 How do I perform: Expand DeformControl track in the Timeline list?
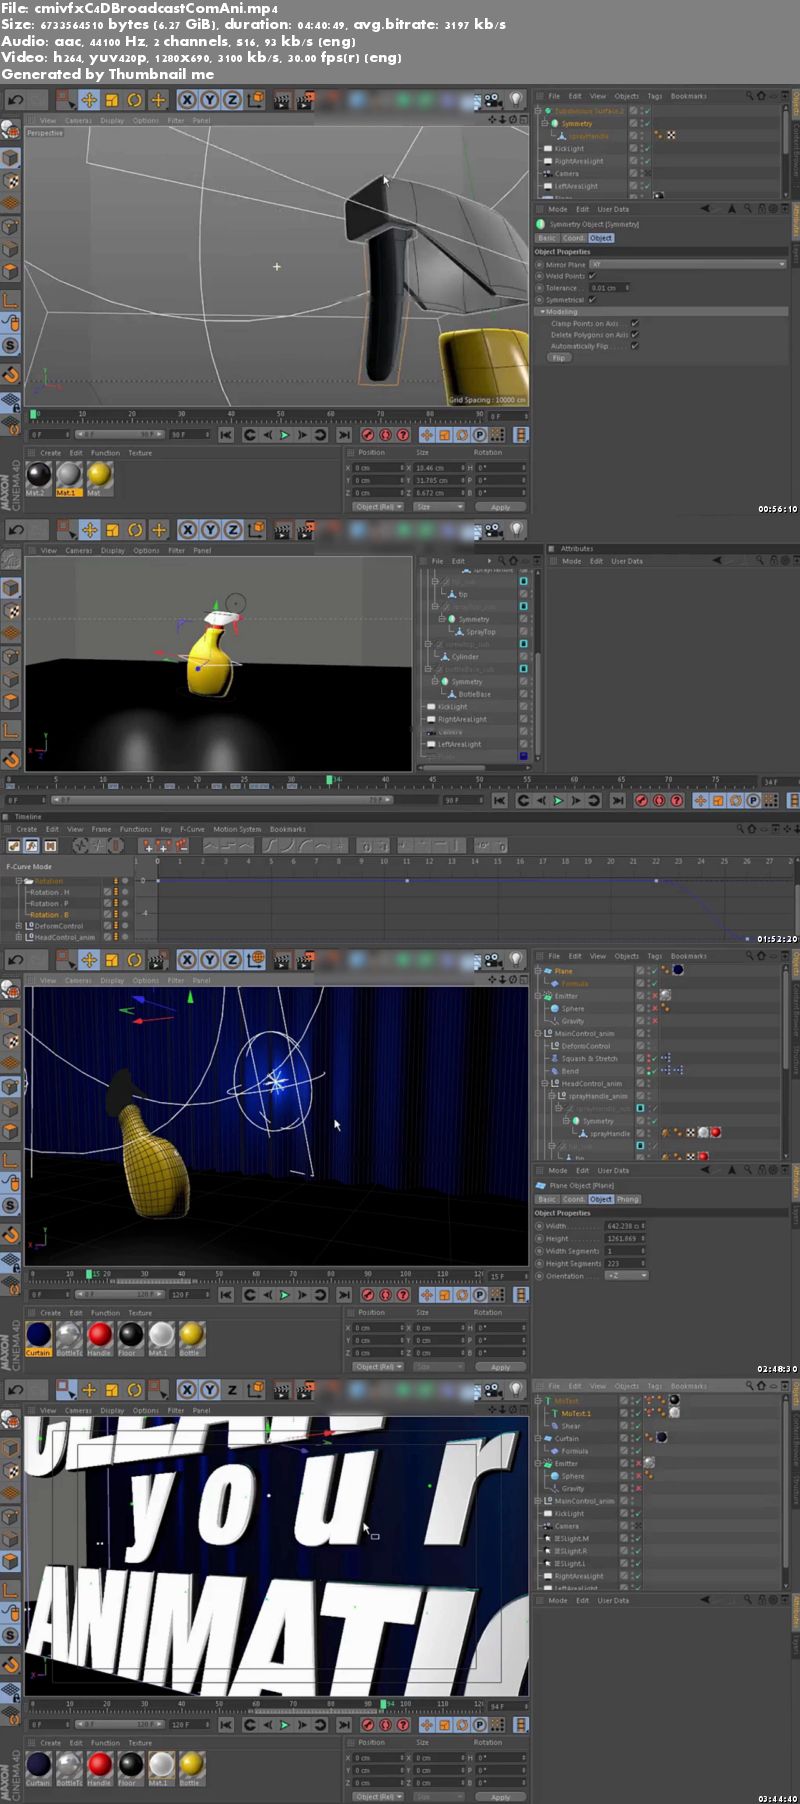coord(18,926)
